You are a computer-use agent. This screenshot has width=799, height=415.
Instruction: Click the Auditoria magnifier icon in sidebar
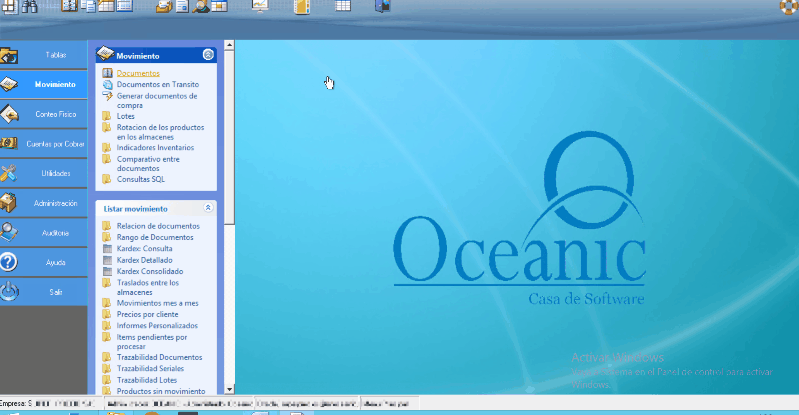click(9, 232)
